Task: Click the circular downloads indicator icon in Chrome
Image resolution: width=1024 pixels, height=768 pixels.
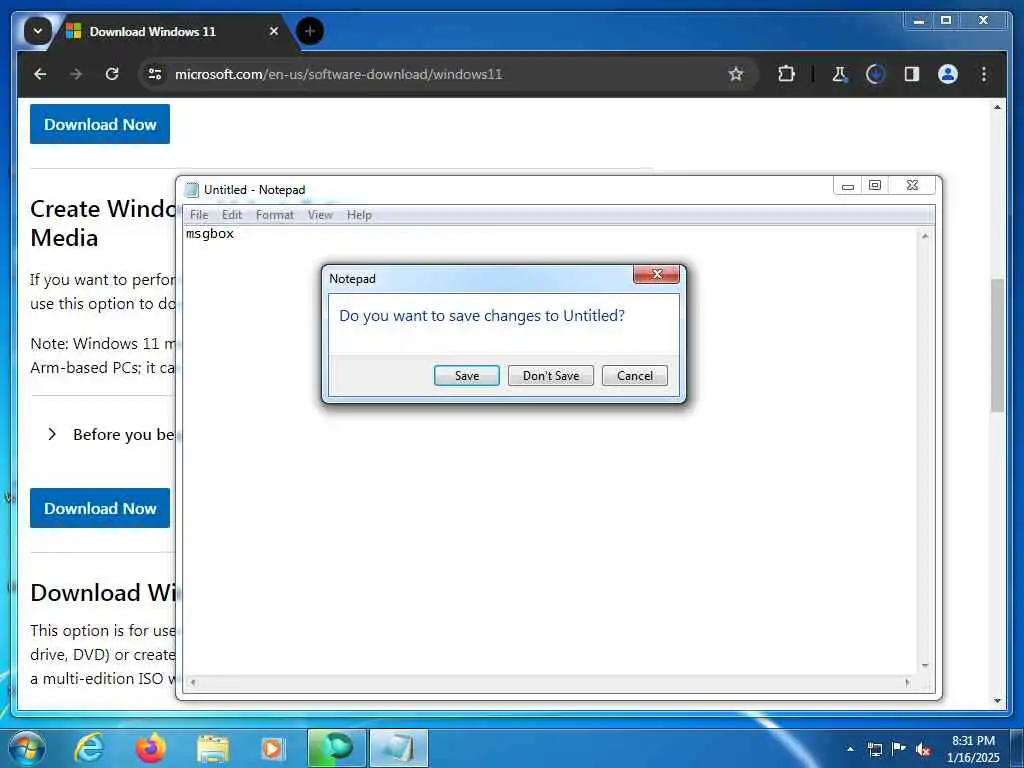Action: pos(875,74)
